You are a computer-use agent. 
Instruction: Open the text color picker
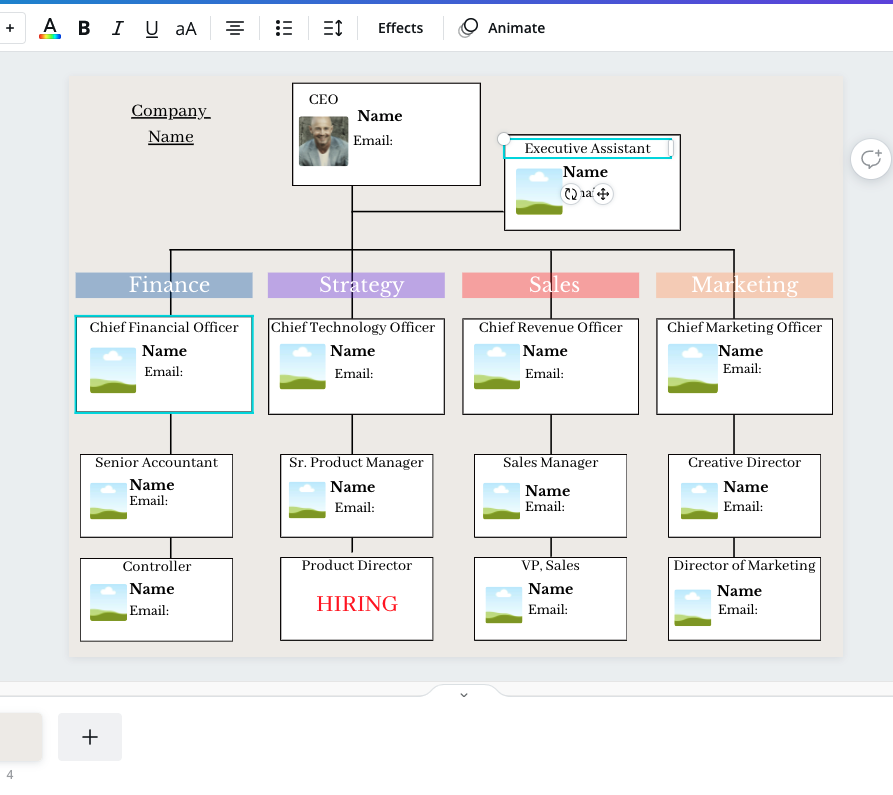point(50,28)
